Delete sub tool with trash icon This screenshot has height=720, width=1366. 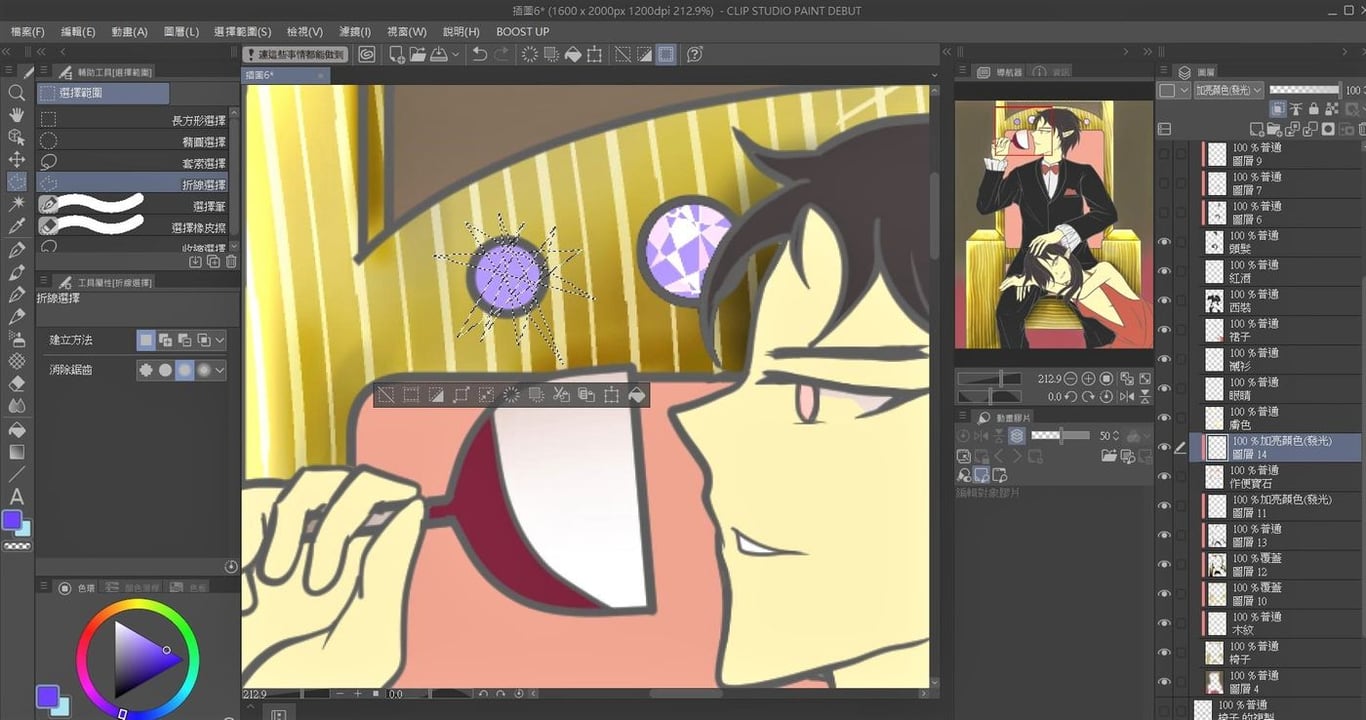click(231, 261)
